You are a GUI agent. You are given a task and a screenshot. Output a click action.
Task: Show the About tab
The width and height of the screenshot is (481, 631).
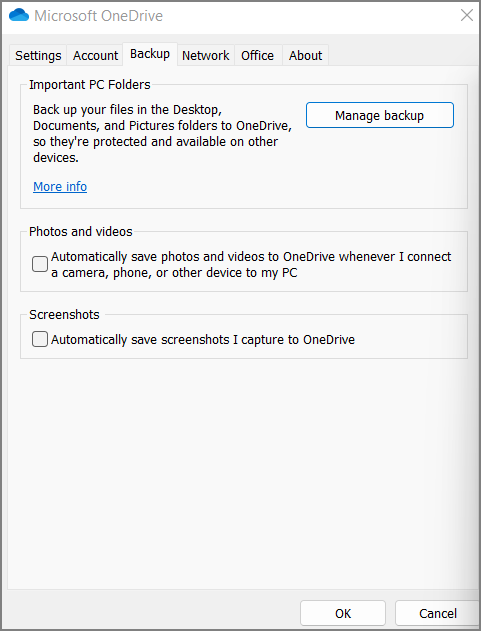(306, 56)
